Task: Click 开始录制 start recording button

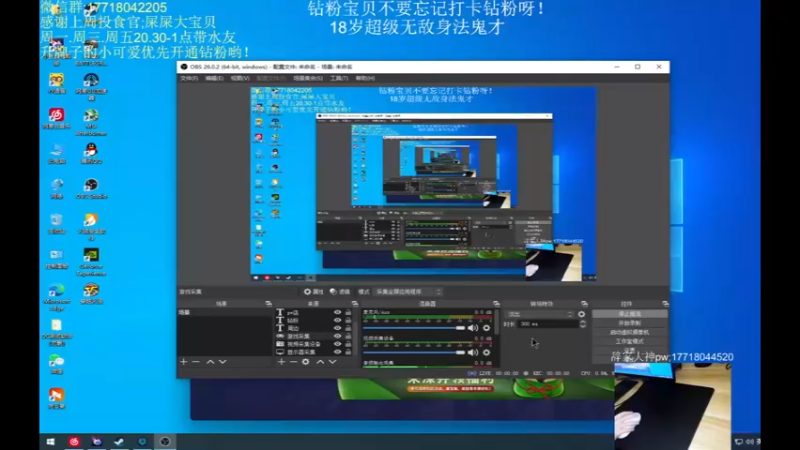Action: 630,323
